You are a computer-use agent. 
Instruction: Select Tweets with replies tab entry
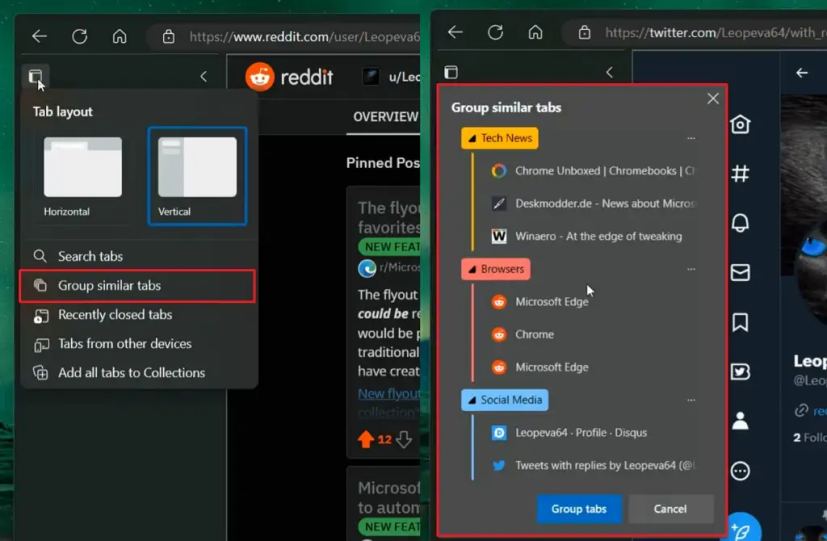(593, 466)
